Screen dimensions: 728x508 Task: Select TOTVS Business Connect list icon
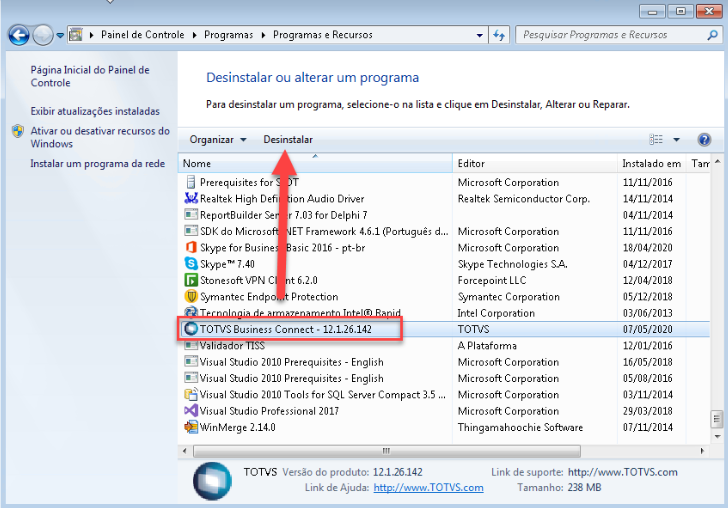pos(191,329)
